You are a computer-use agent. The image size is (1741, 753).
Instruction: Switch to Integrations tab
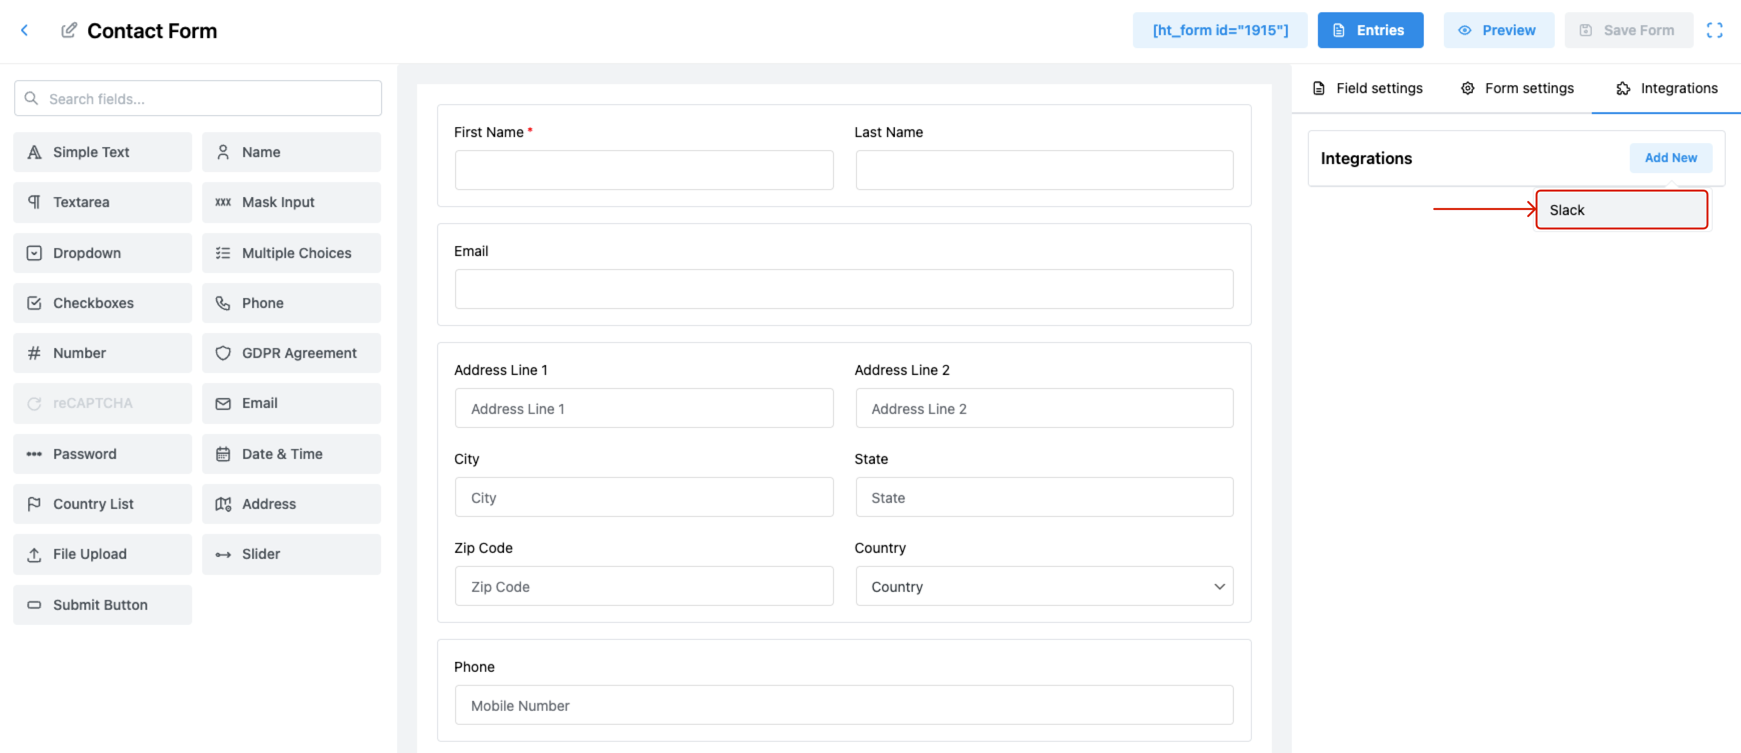[x=1666, y=88]
